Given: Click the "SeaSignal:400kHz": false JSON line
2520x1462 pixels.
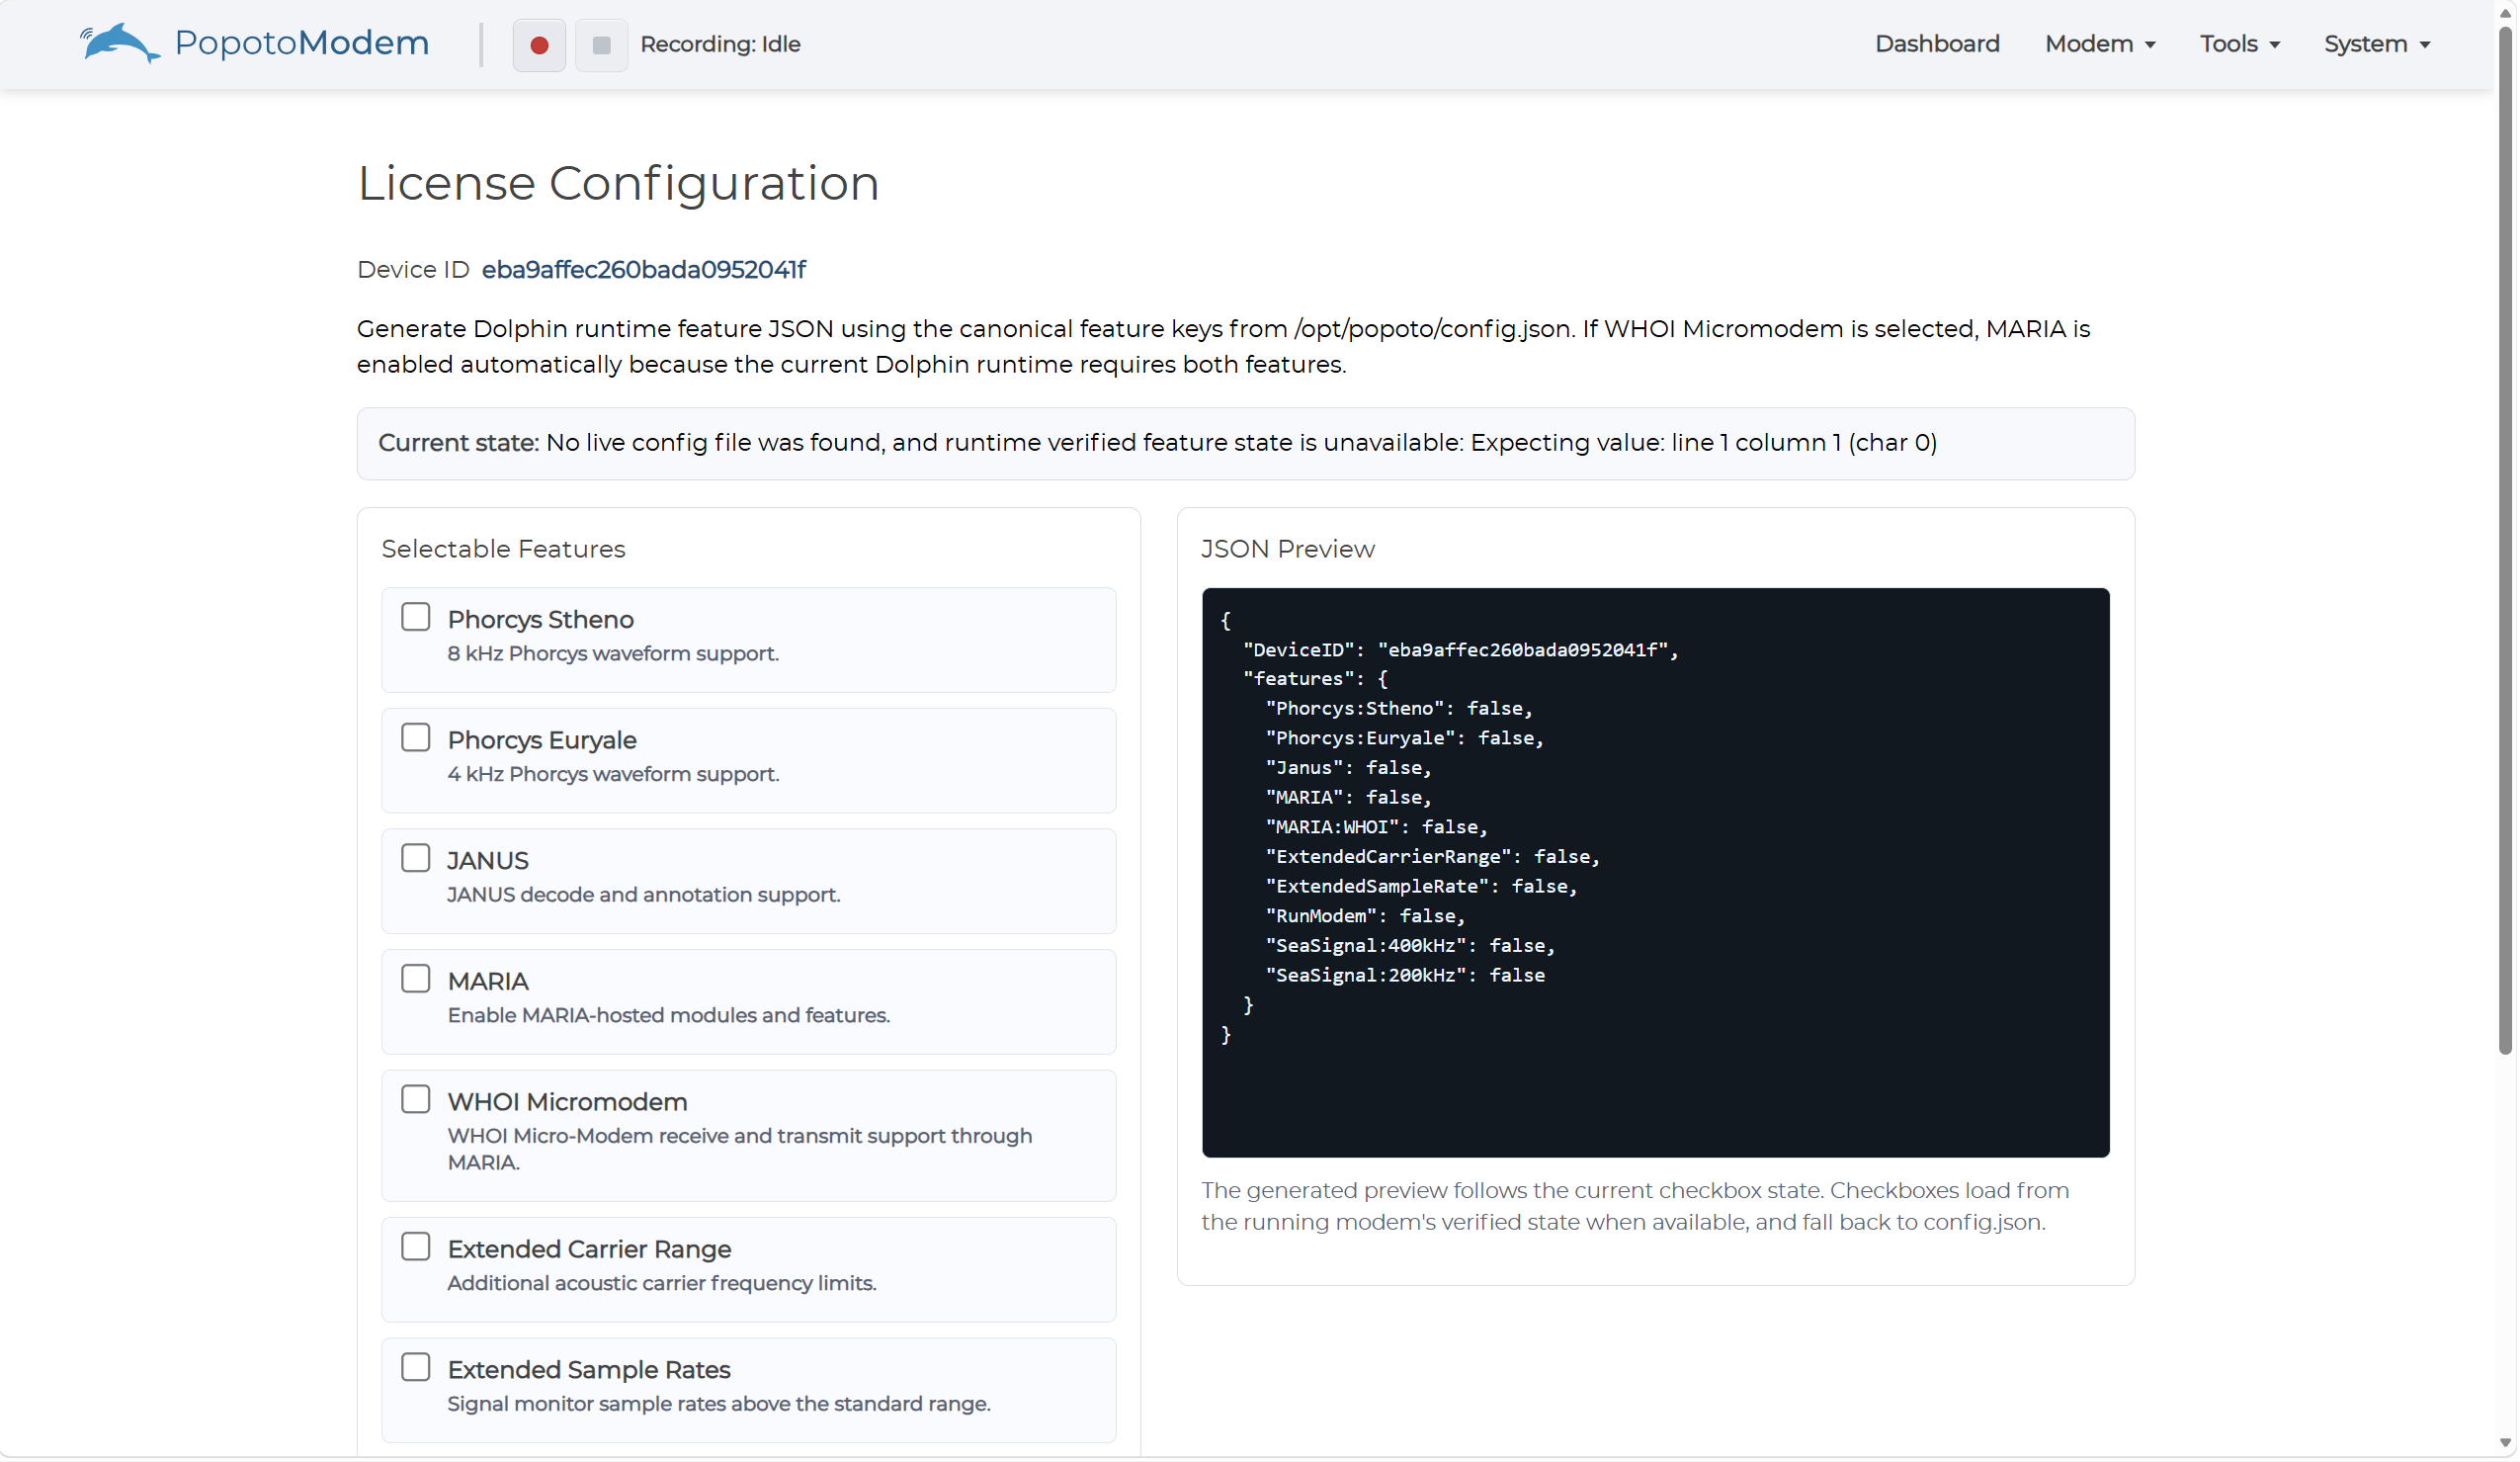Looking at the screenshot, I should click(x=1412, y=946).
